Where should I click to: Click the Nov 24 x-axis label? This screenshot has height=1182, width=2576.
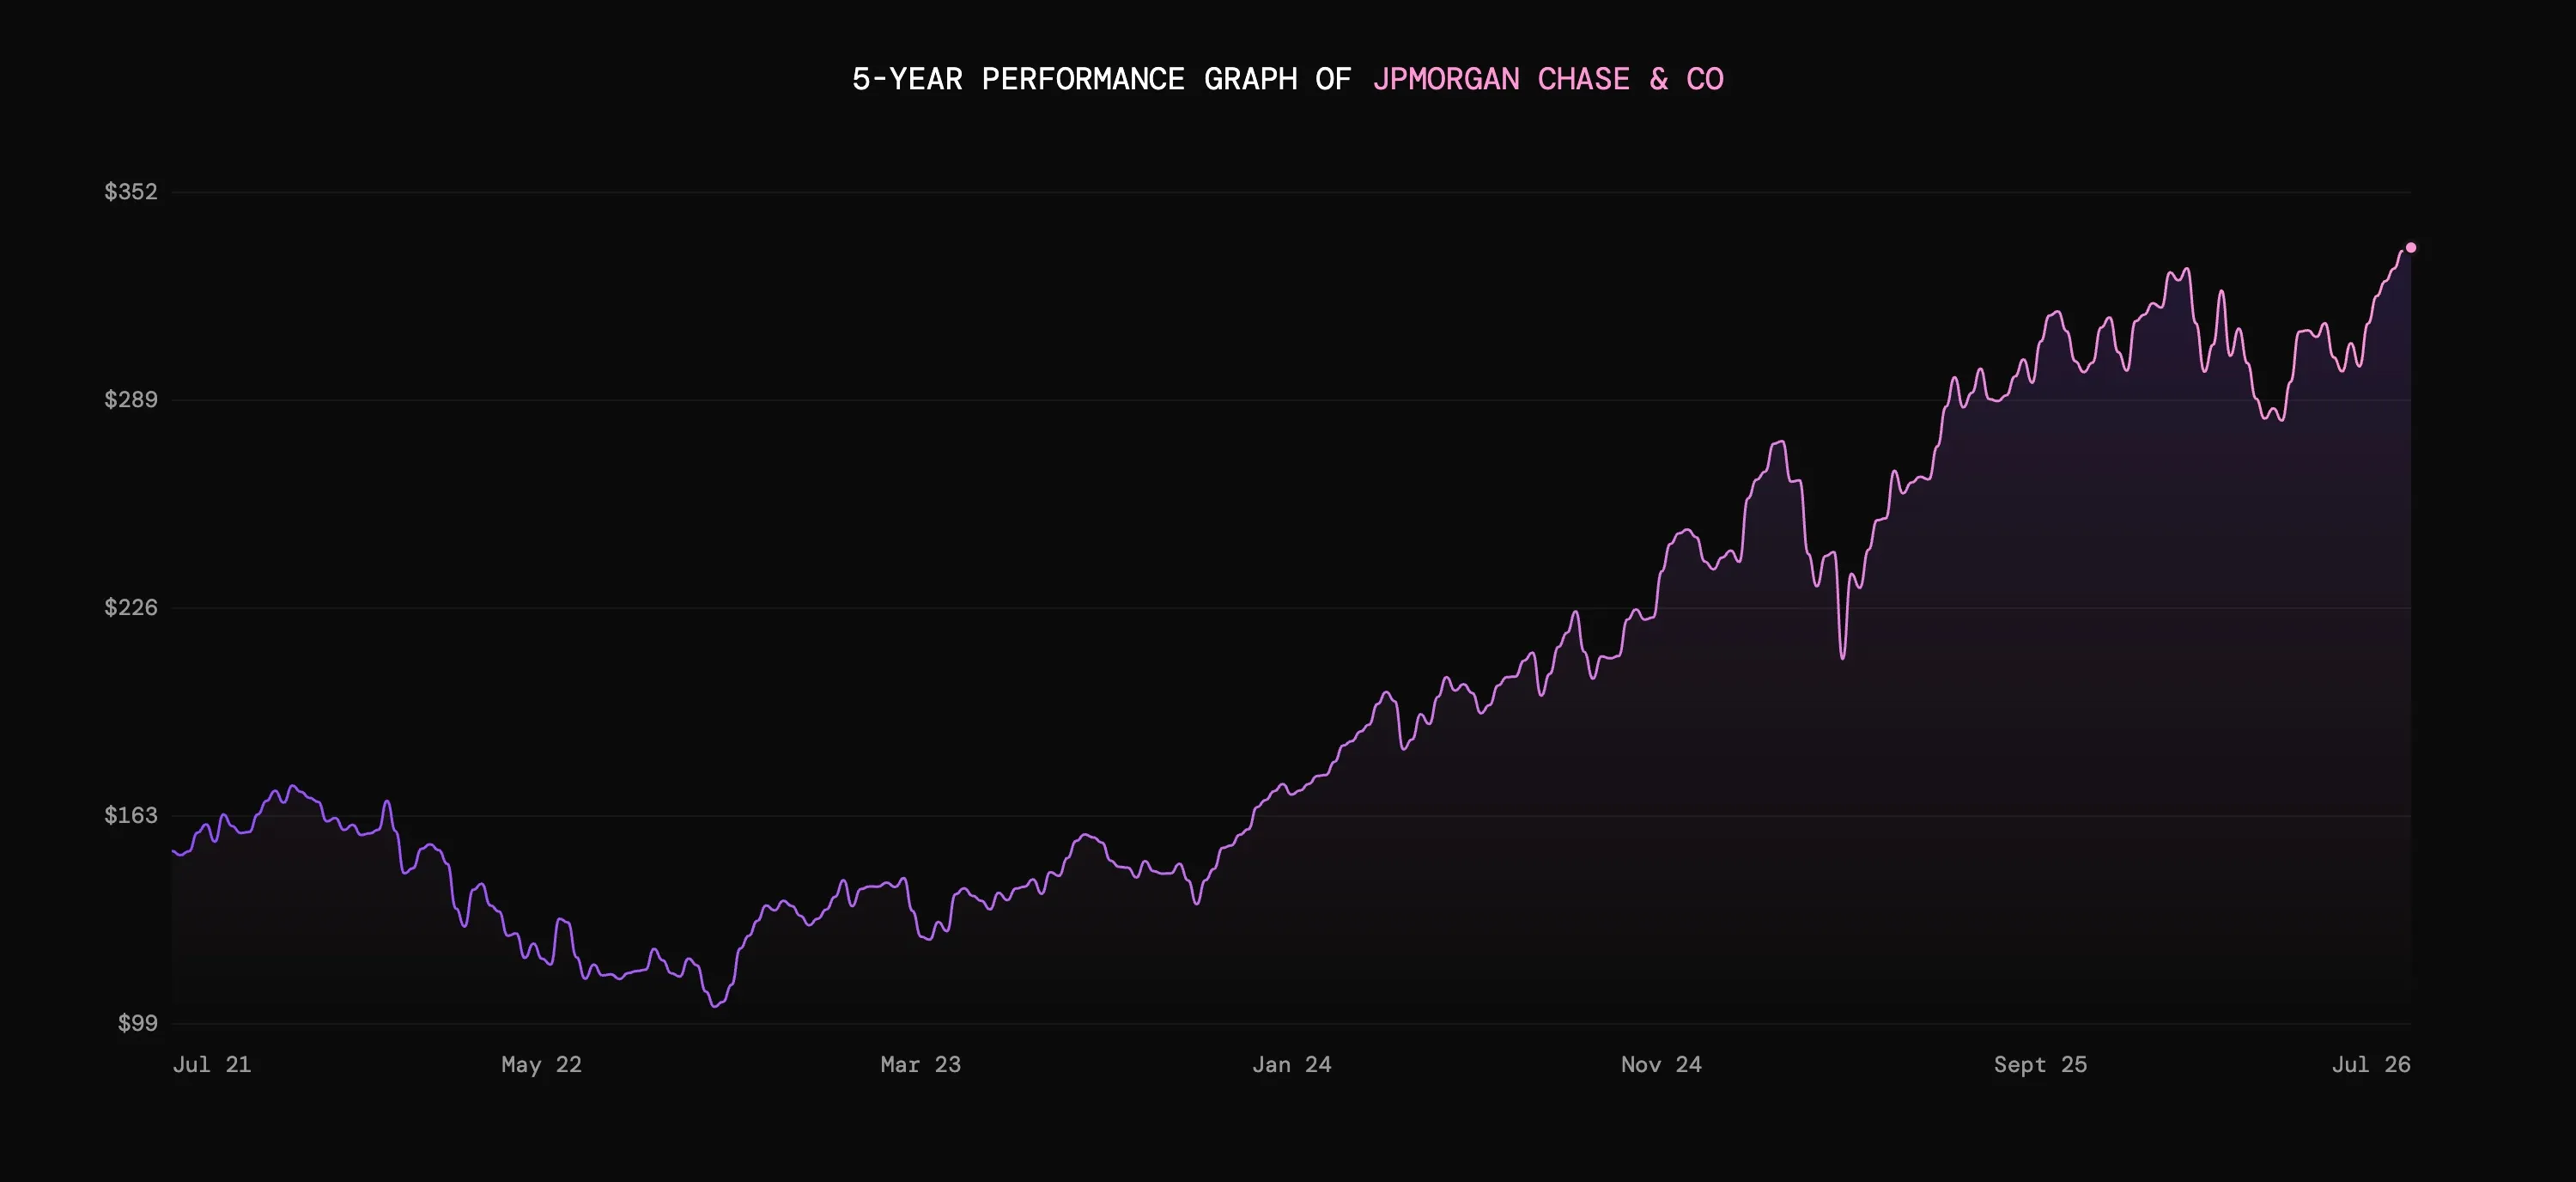click(1661, 1064)
